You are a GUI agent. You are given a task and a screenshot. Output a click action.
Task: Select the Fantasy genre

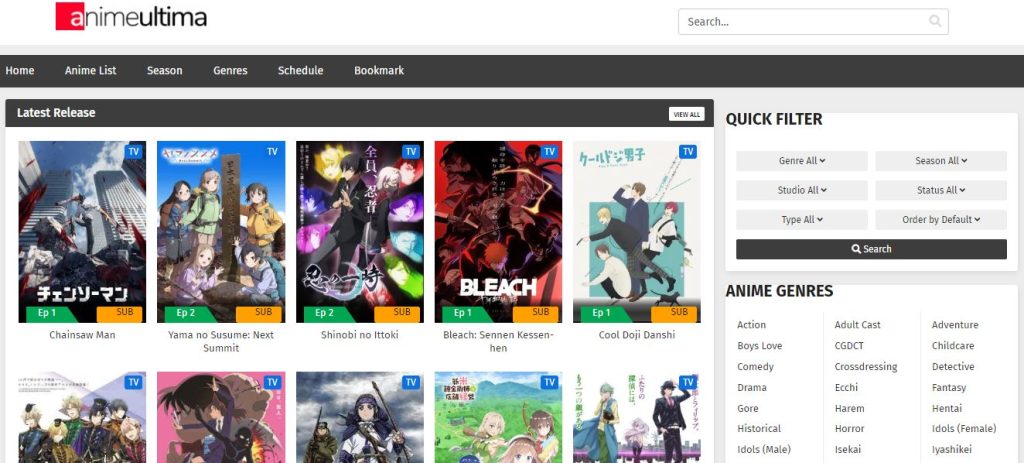tap(949, 388)
